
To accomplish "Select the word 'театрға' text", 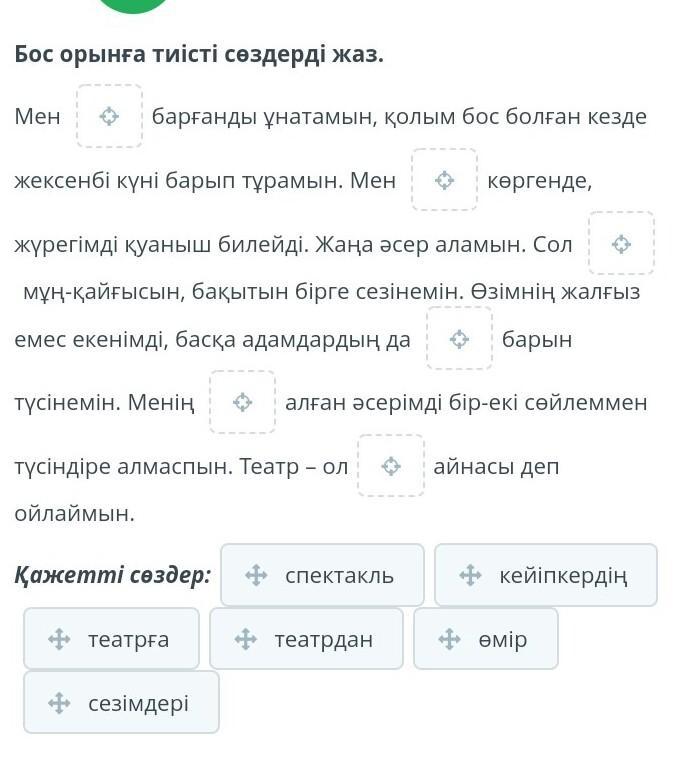I will click(128, 639).
